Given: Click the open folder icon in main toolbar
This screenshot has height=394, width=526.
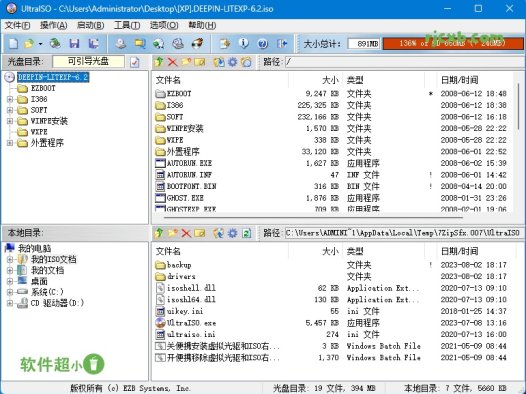Looking at the screenshot, I should pyautogui.click(x=29, y=44).
